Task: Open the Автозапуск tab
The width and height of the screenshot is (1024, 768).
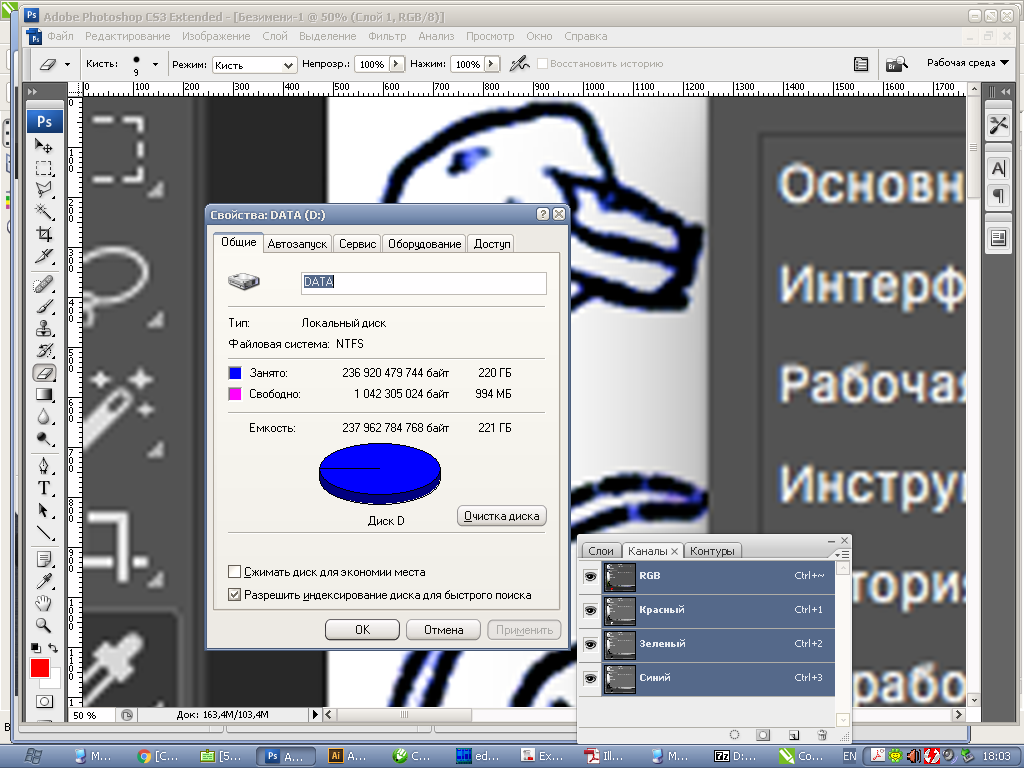Action: pyautogui.click(x=297, y=244)
